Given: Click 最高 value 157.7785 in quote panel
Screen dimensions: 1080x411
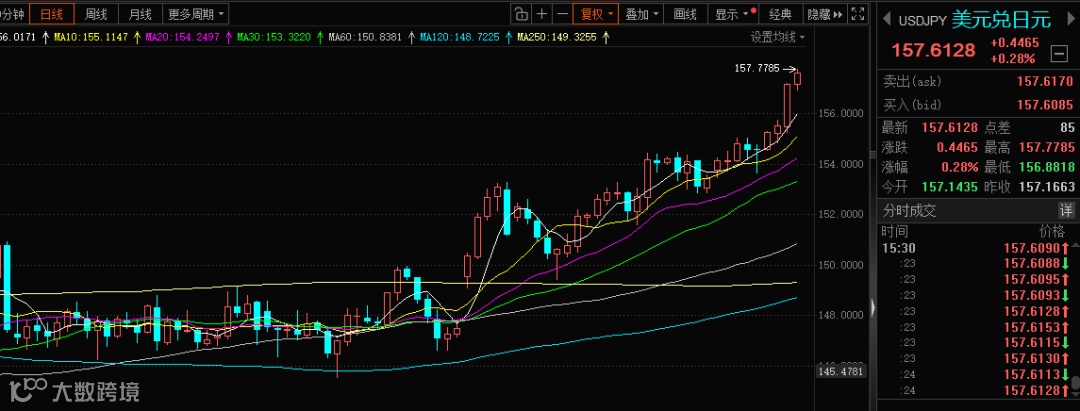Looking at the screenshot, I should point(1046,147).
